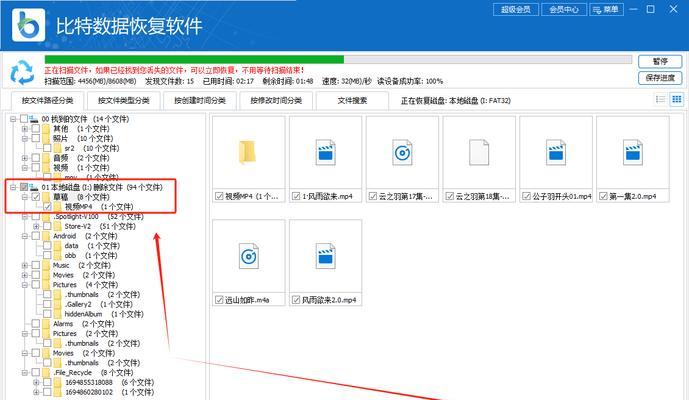Click drive icon beside 01 本地磁盘 (I:)
The image size is (689, 400).
34,187
